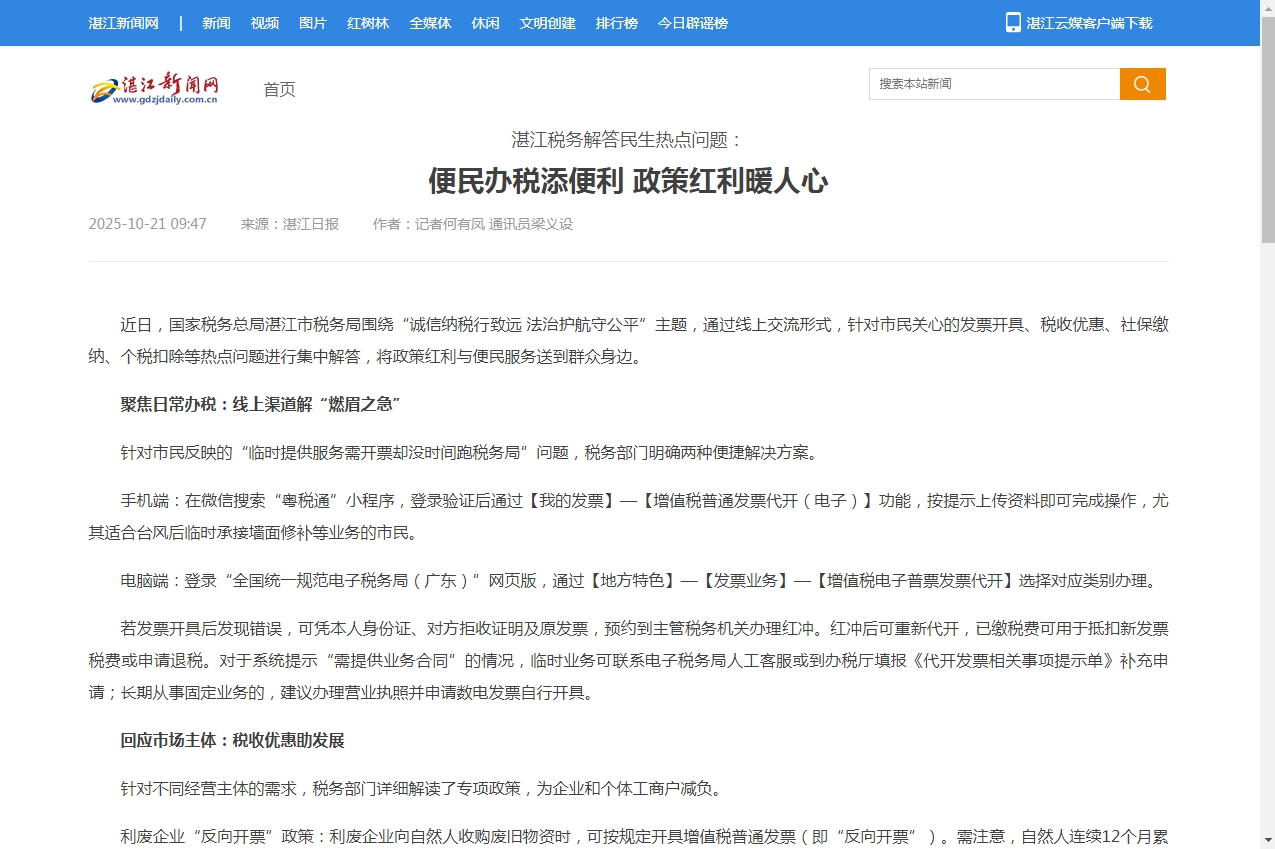Click the scrollbar up arrow
The image size is (1275, 849).
point(1267,8)
